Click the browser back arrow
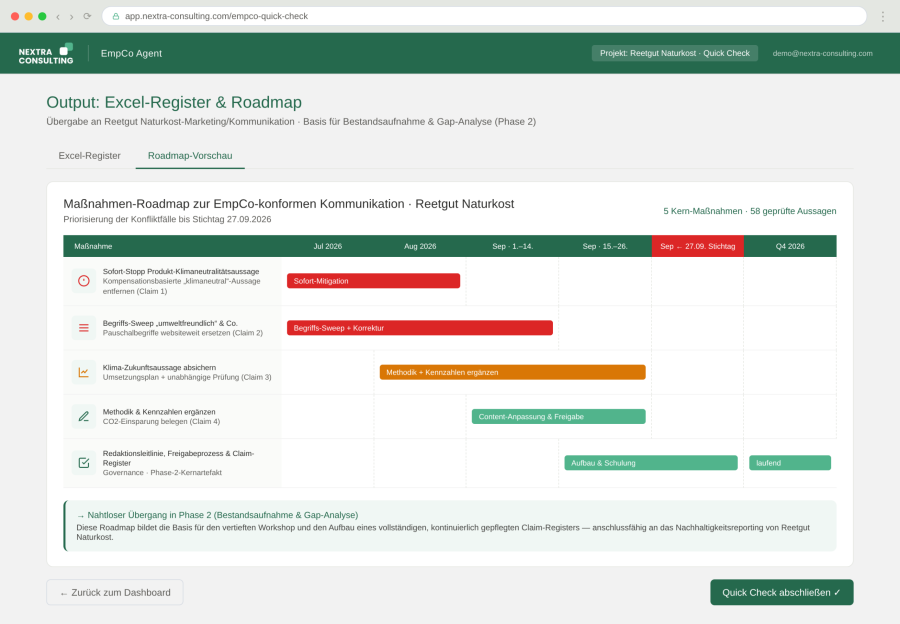The width and height of the screenshot is (900, 624). point(58,17)
